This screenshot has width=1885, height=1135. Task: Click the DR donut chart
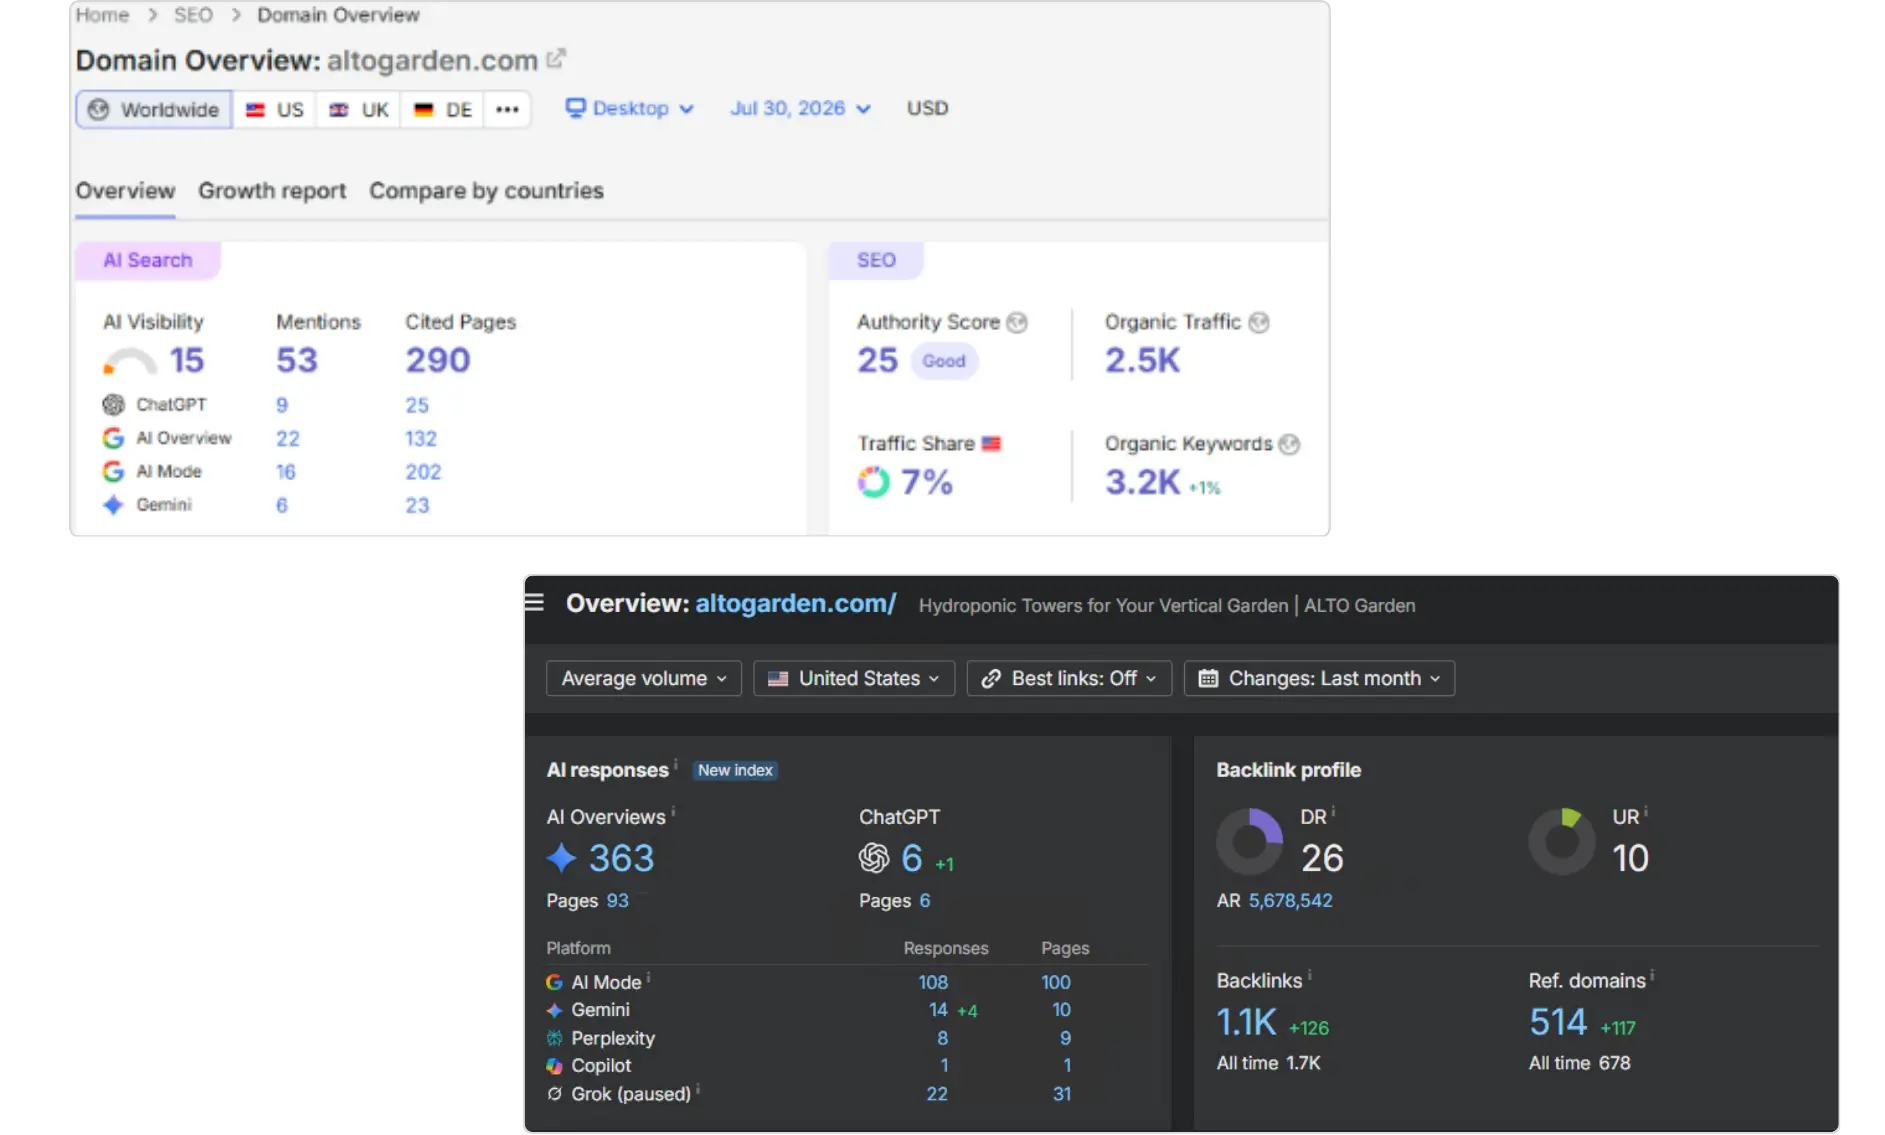point(1249,842)
